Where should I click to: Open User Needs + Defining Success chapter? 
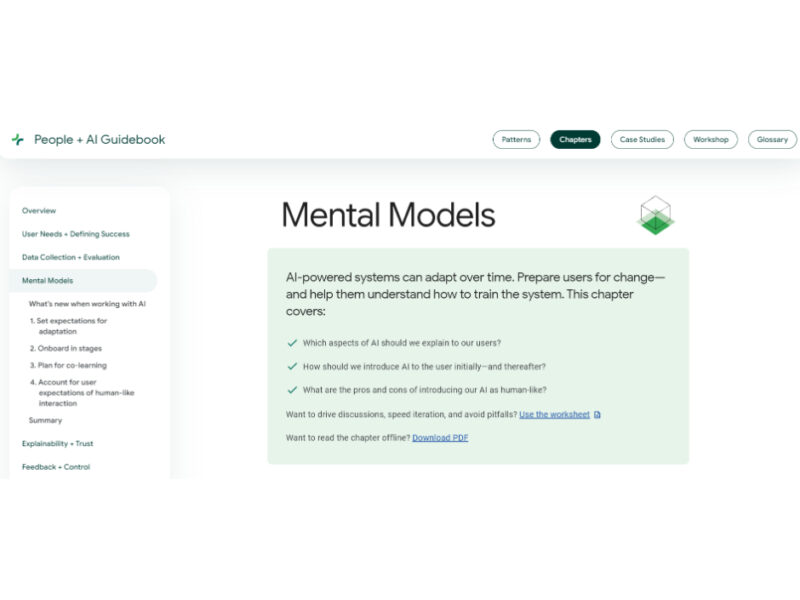[x=75, y=234]
